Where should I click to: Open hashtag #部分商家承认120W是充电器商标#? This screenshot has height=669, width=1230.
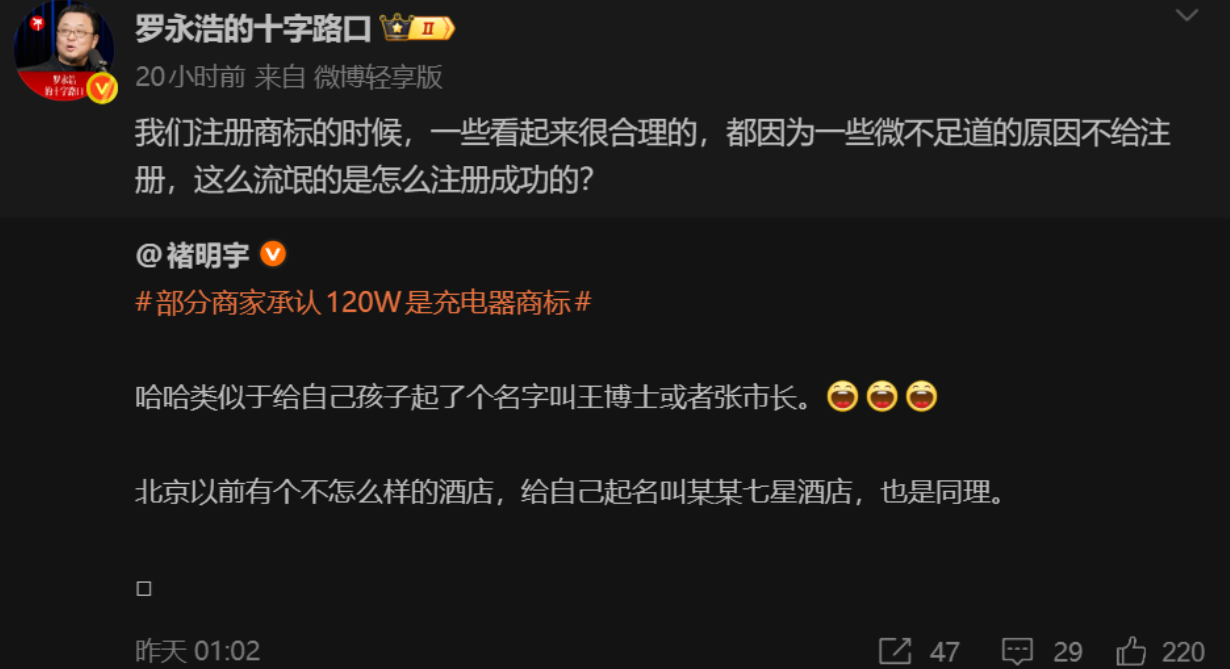pyautogui.click(x=363, y=303)
